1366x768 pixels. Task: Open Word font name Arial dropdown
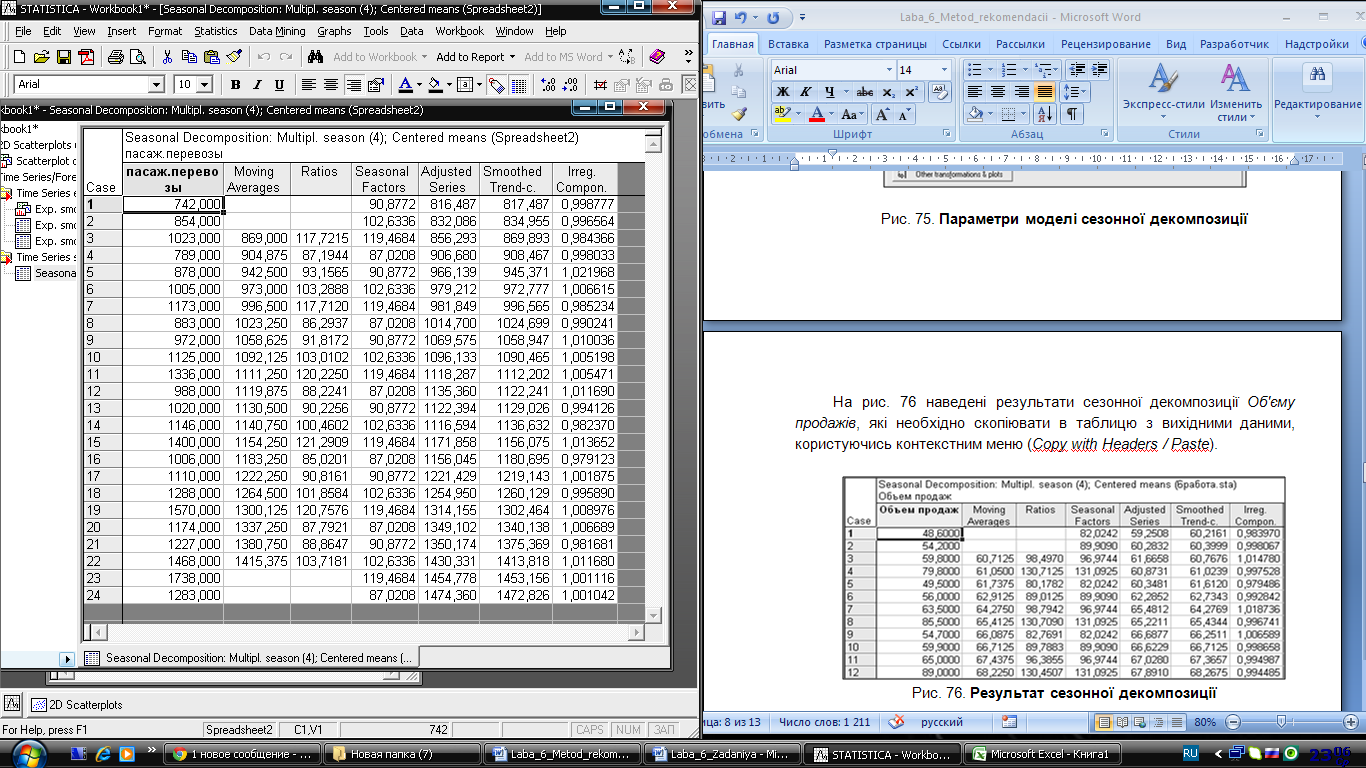coord(889,70)
